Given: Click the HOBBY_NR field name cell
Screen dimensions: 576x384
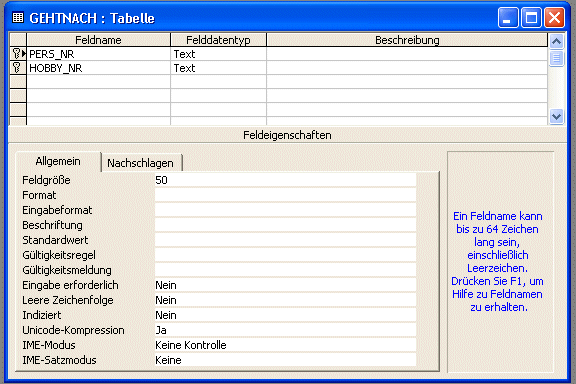Looking at the screenshot, I should click(98, 68).
